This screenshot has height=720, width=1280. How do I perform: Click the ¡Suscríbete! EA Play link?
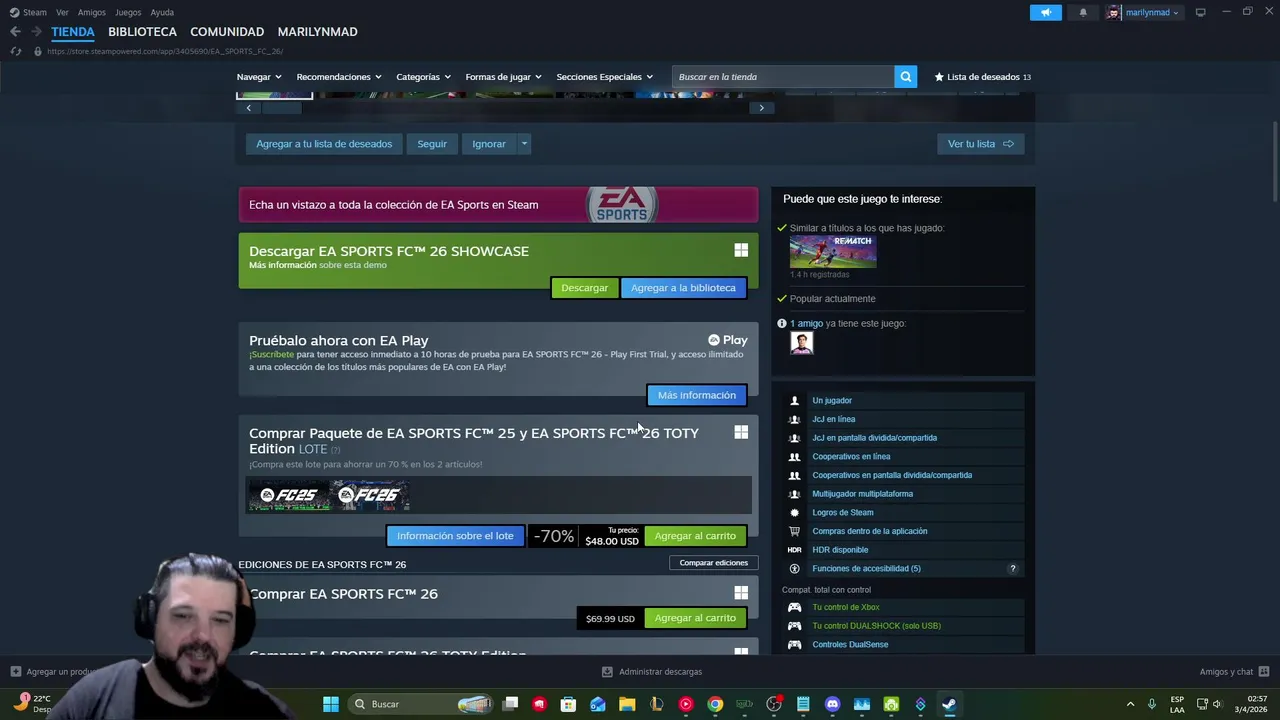point(272,354)
